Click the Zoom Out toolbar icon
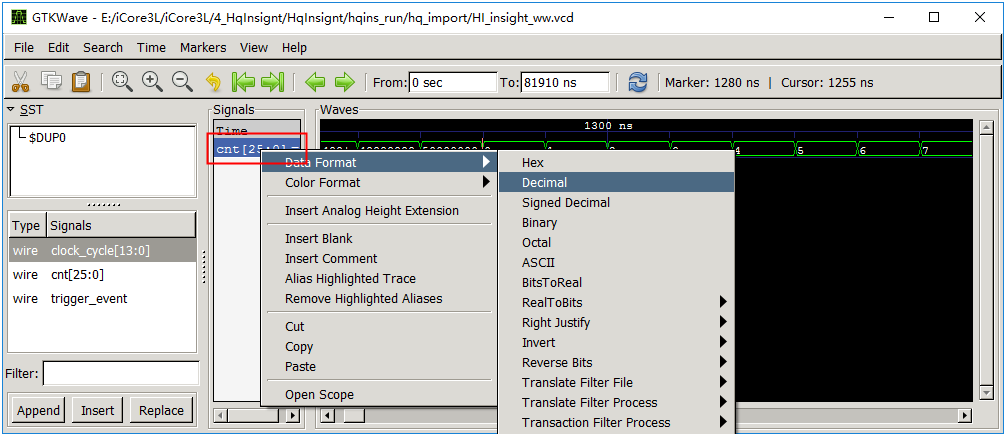The width and height of the screenshot is (1005, 436). pyautogui.click(x=182, y=82)
